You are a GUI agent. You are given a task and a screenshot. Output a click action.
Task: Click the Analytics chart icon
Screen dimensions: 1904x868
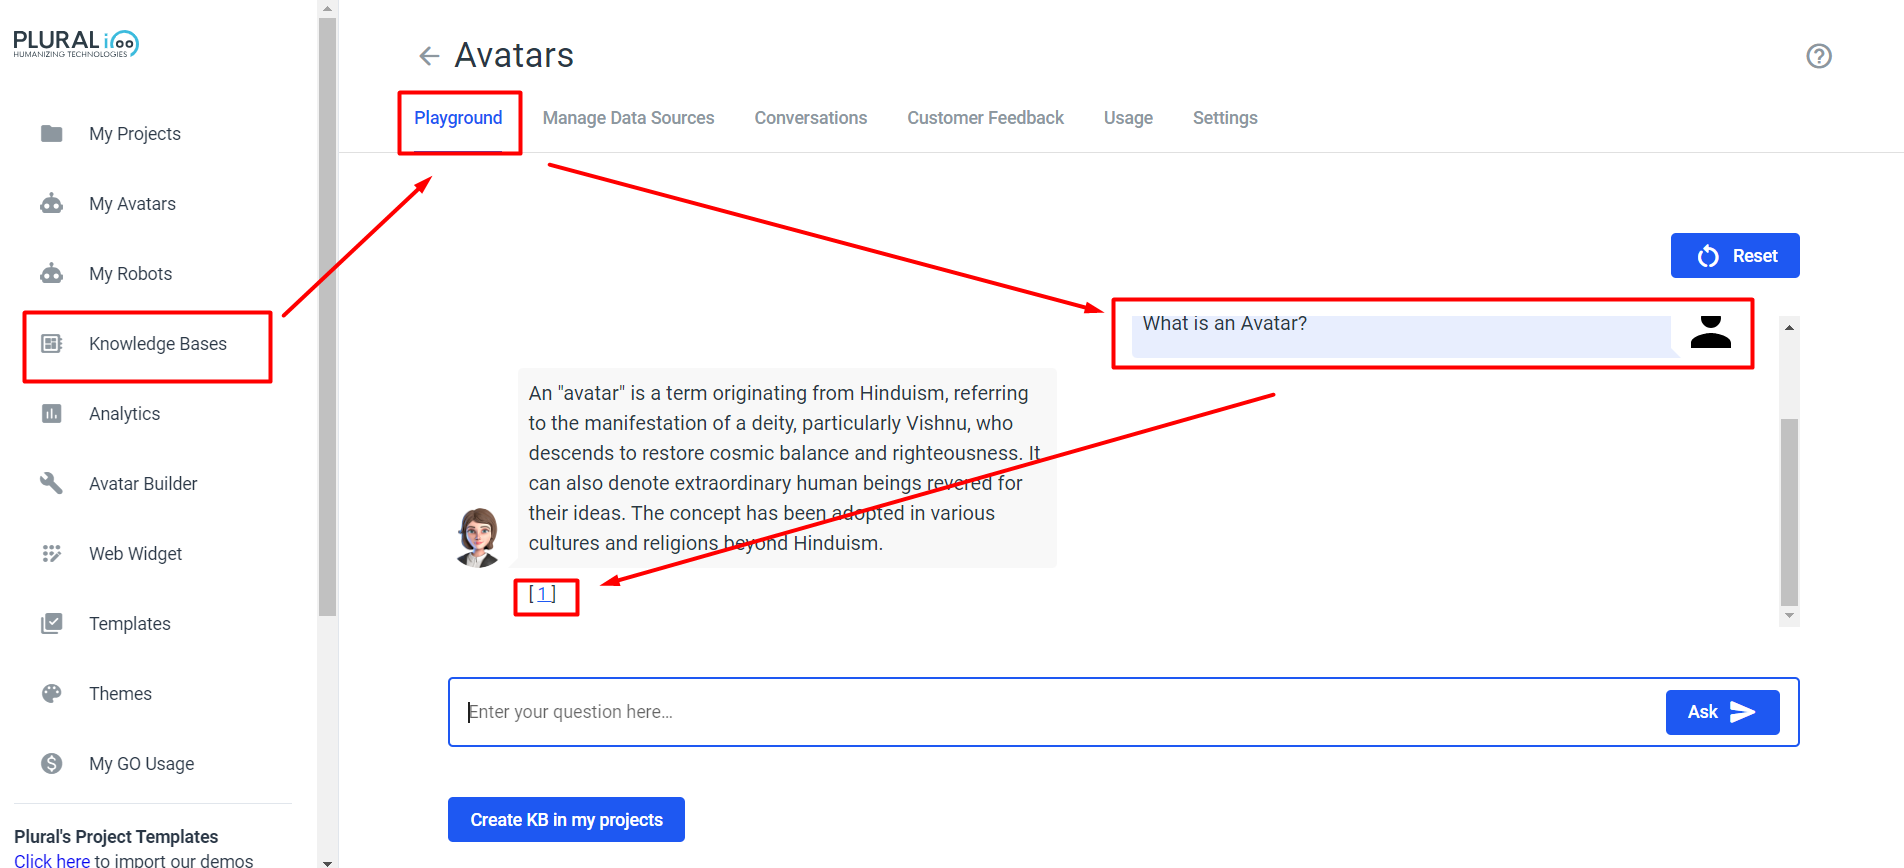tap(52, 413)
